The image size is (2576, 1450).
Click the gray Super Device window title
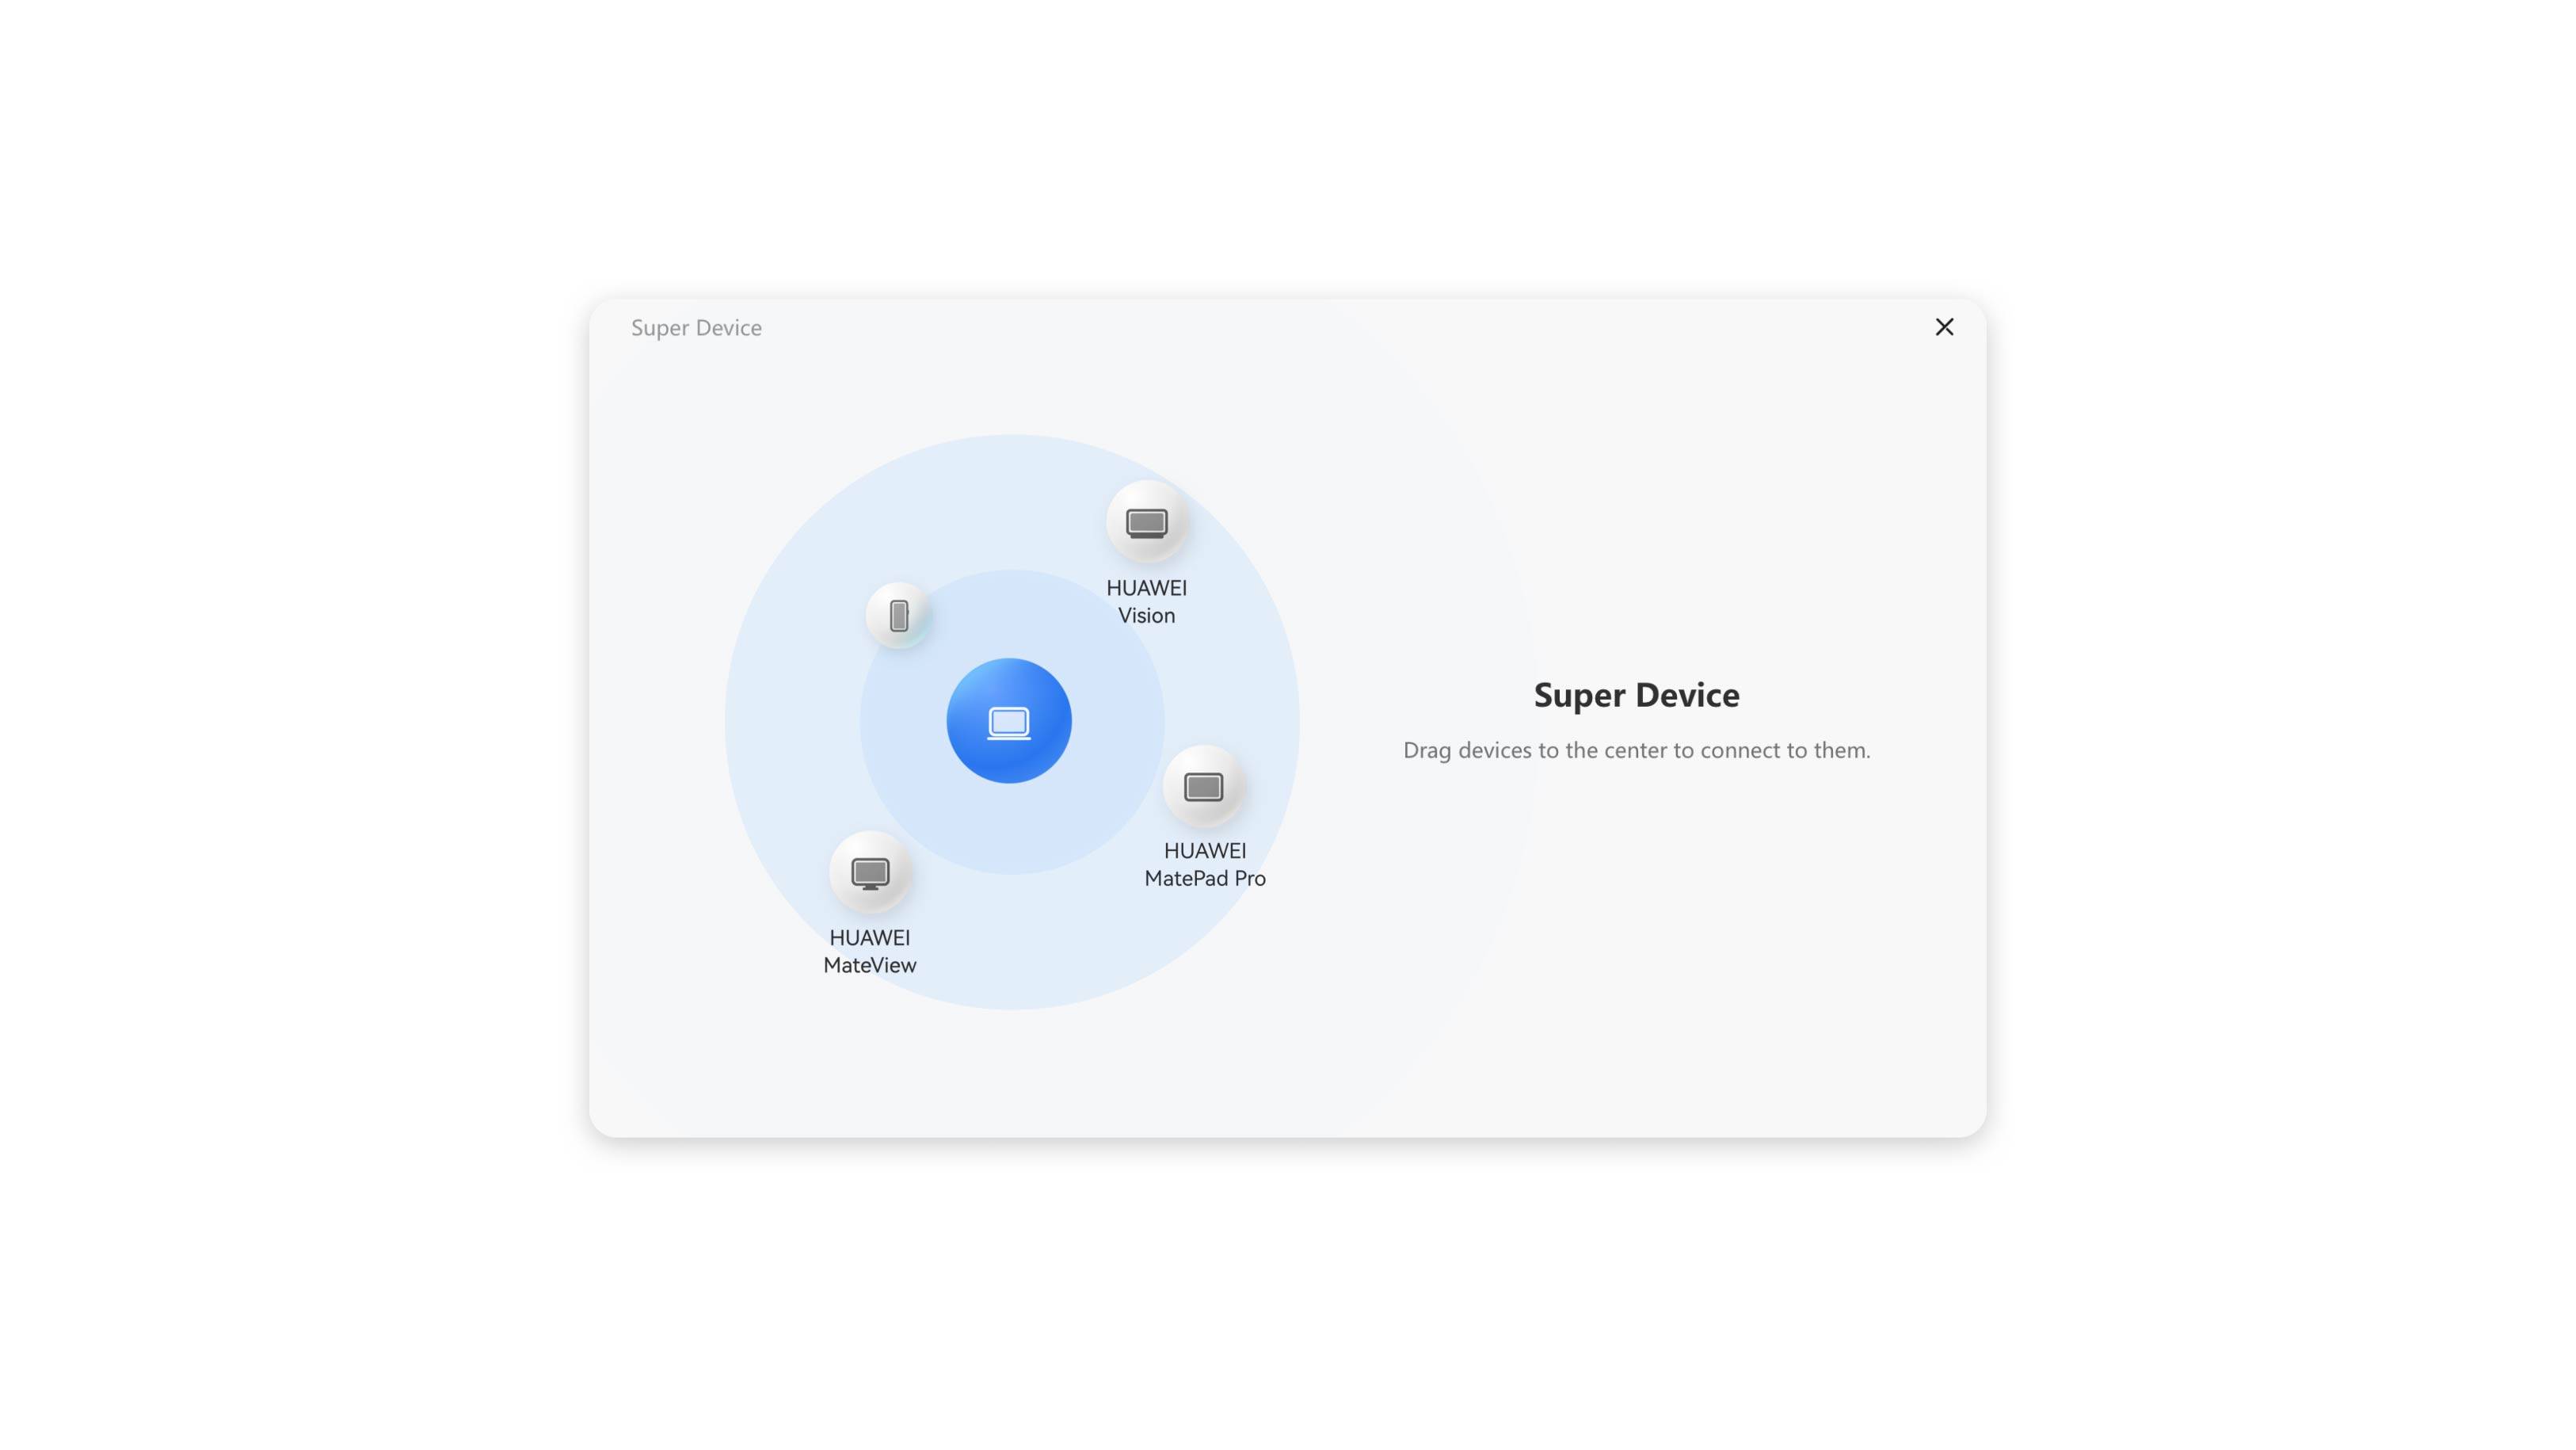[696, 328]
